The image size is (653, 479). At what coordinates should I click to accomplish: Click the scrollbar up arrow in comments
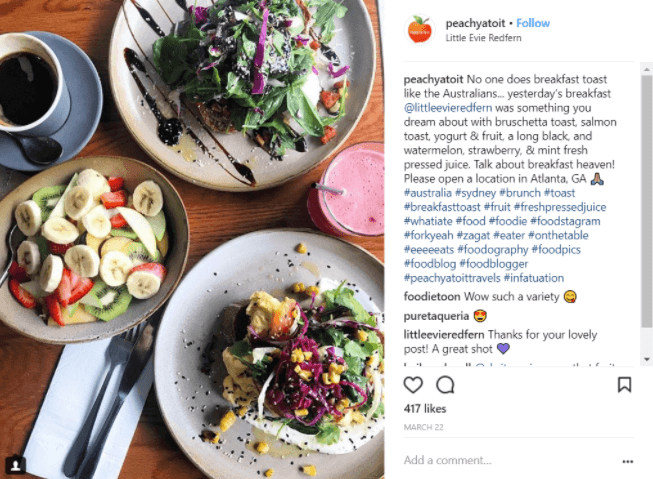(x=647, y=69)
